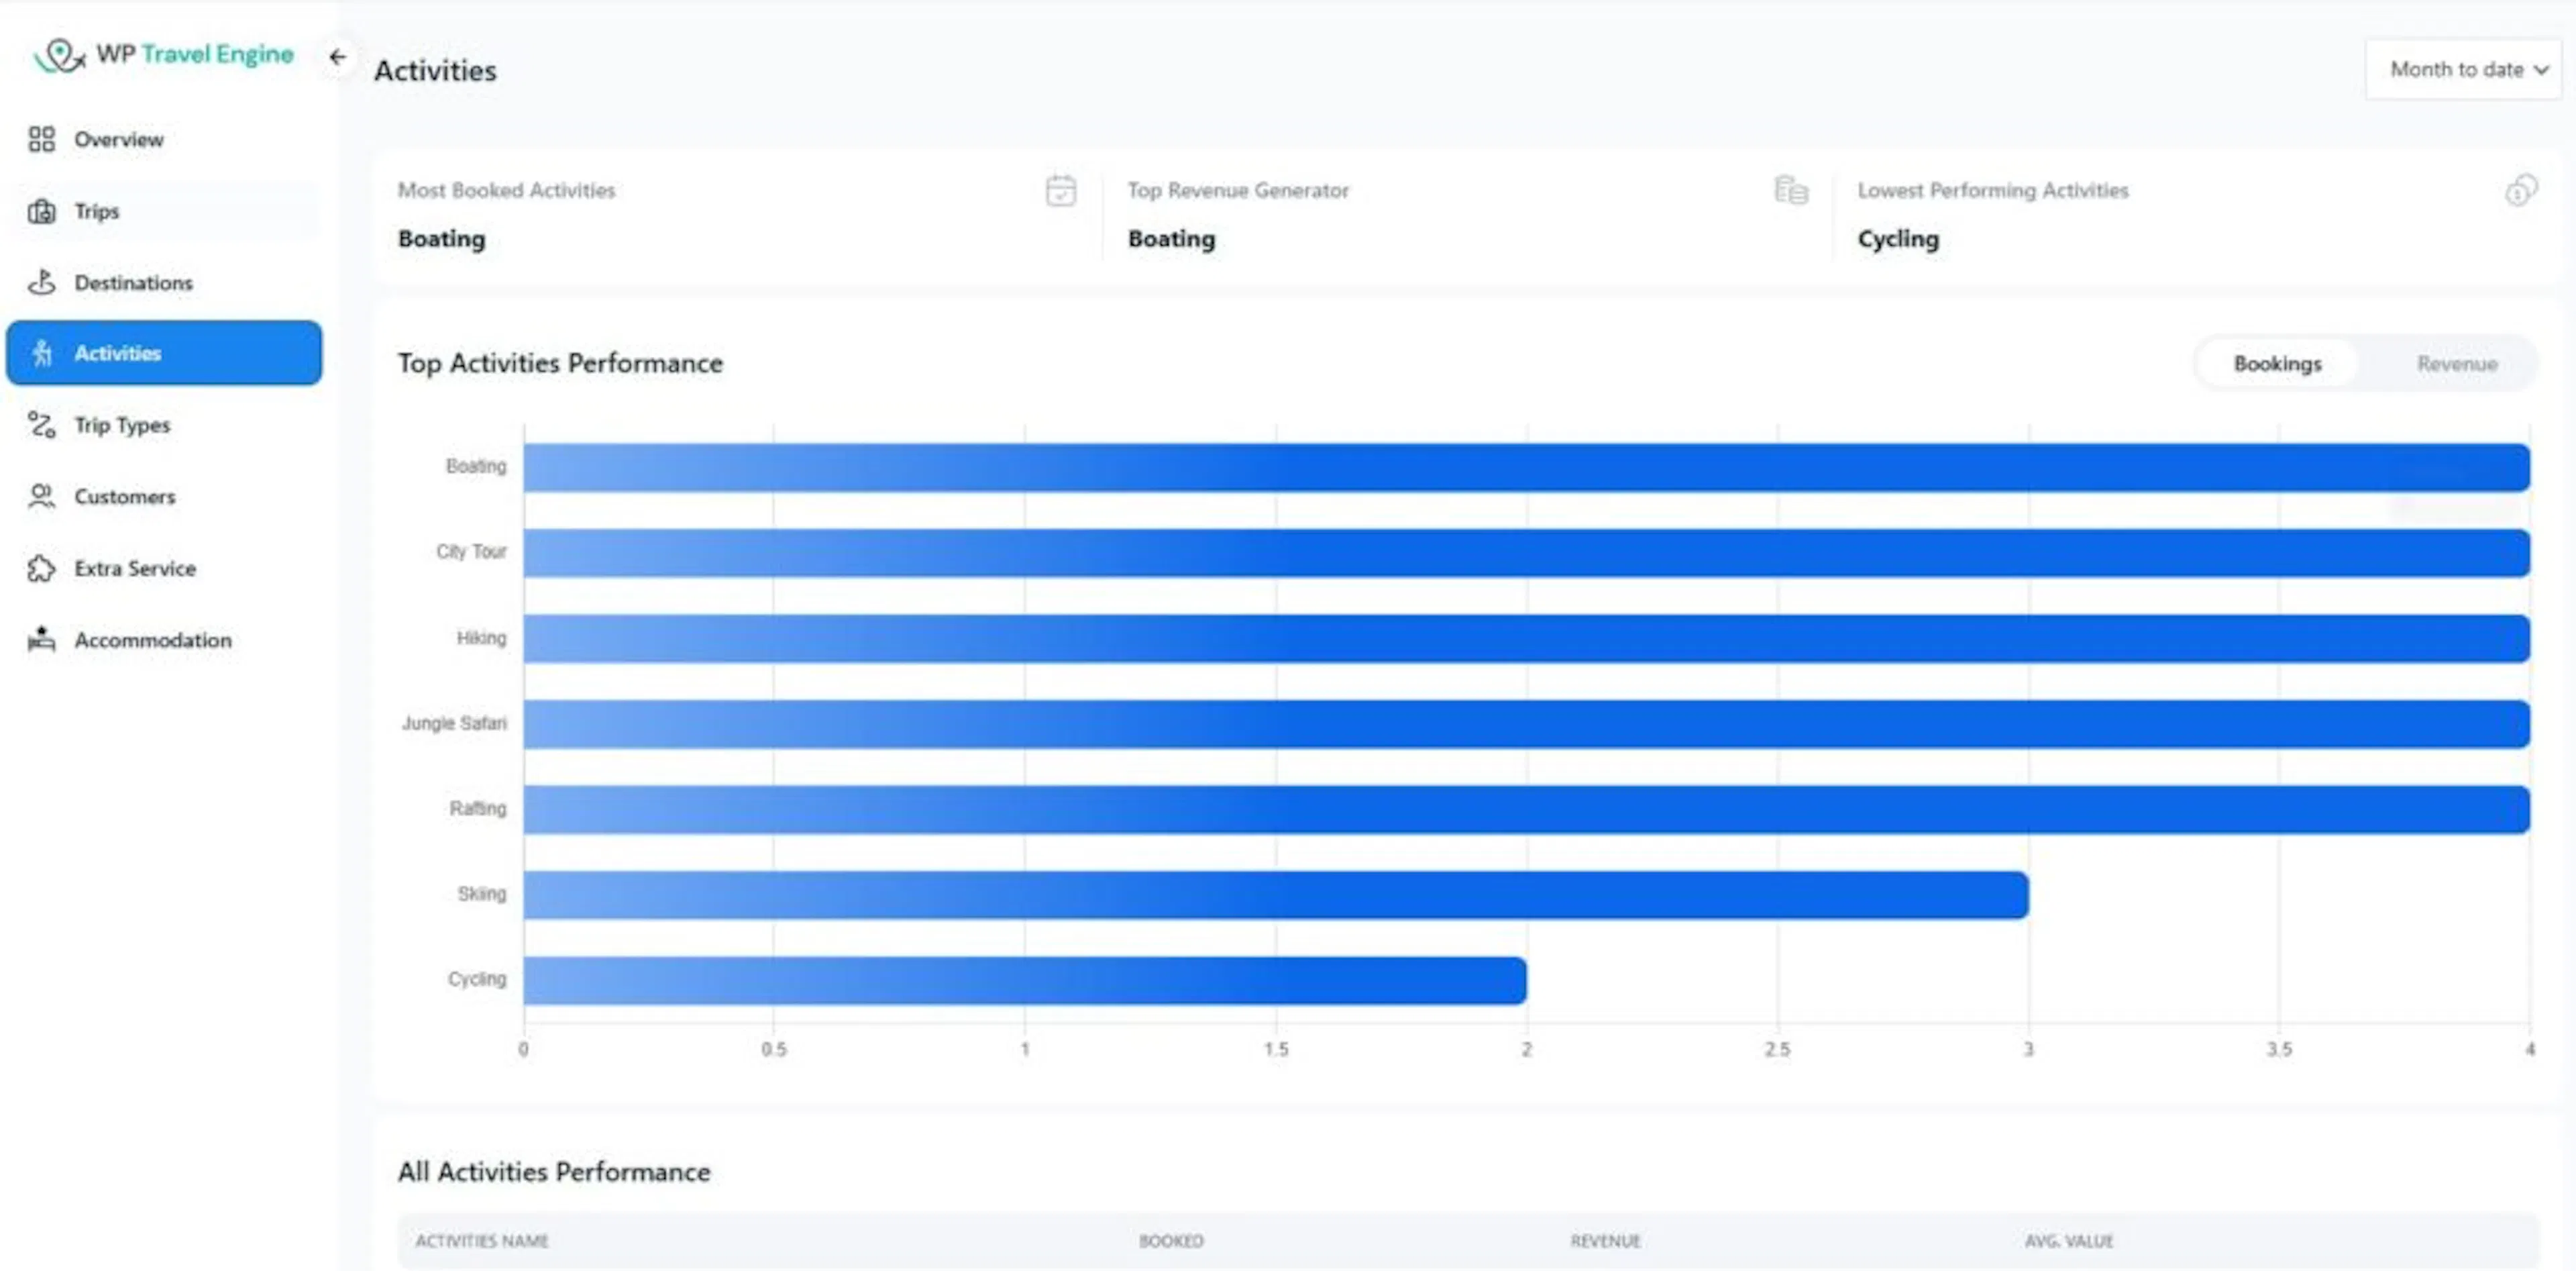2576x1271 pixels.
Task: Select the Skiing bar in the chart
Action: [x=1275, y=895]
